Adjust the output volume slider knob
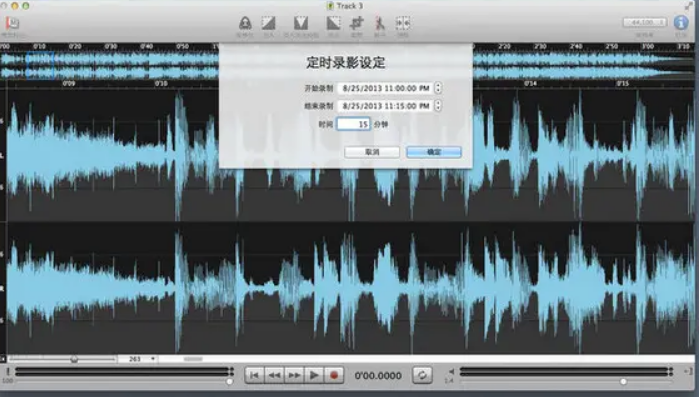The image size is (699, 397). click(x=623, y=382)
